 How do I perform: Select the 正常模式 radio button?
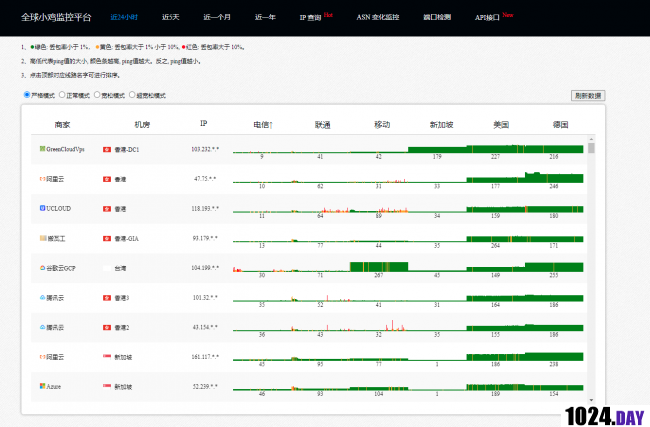coord(62,95)
